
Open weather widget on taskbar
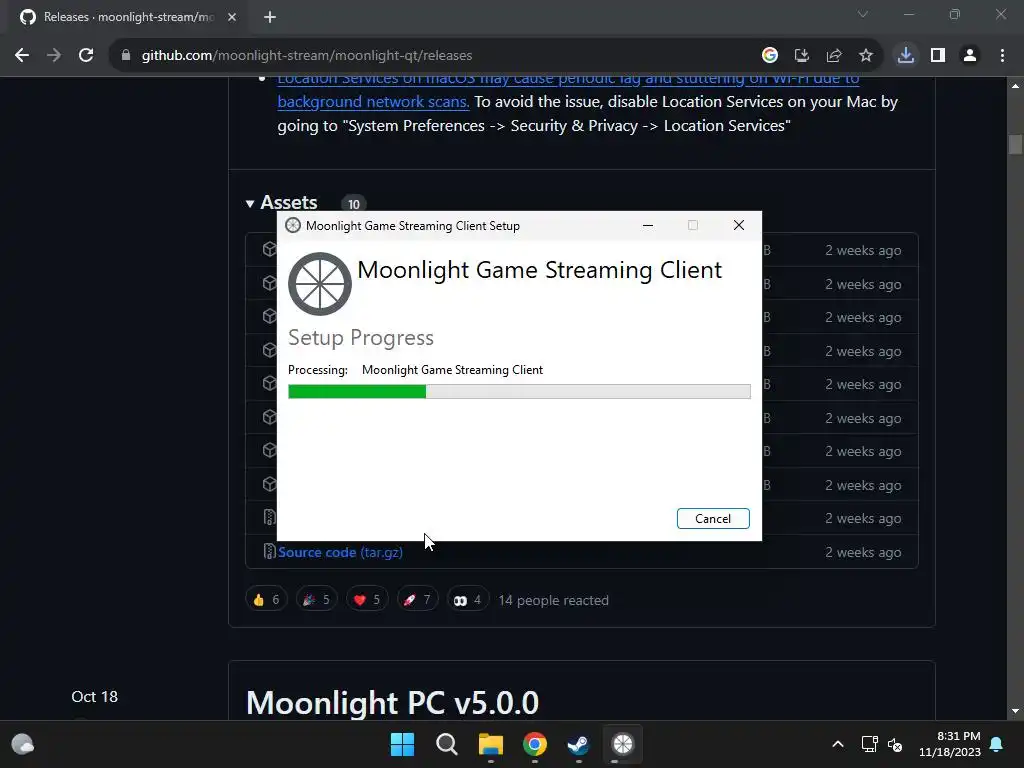coord(23,744)
